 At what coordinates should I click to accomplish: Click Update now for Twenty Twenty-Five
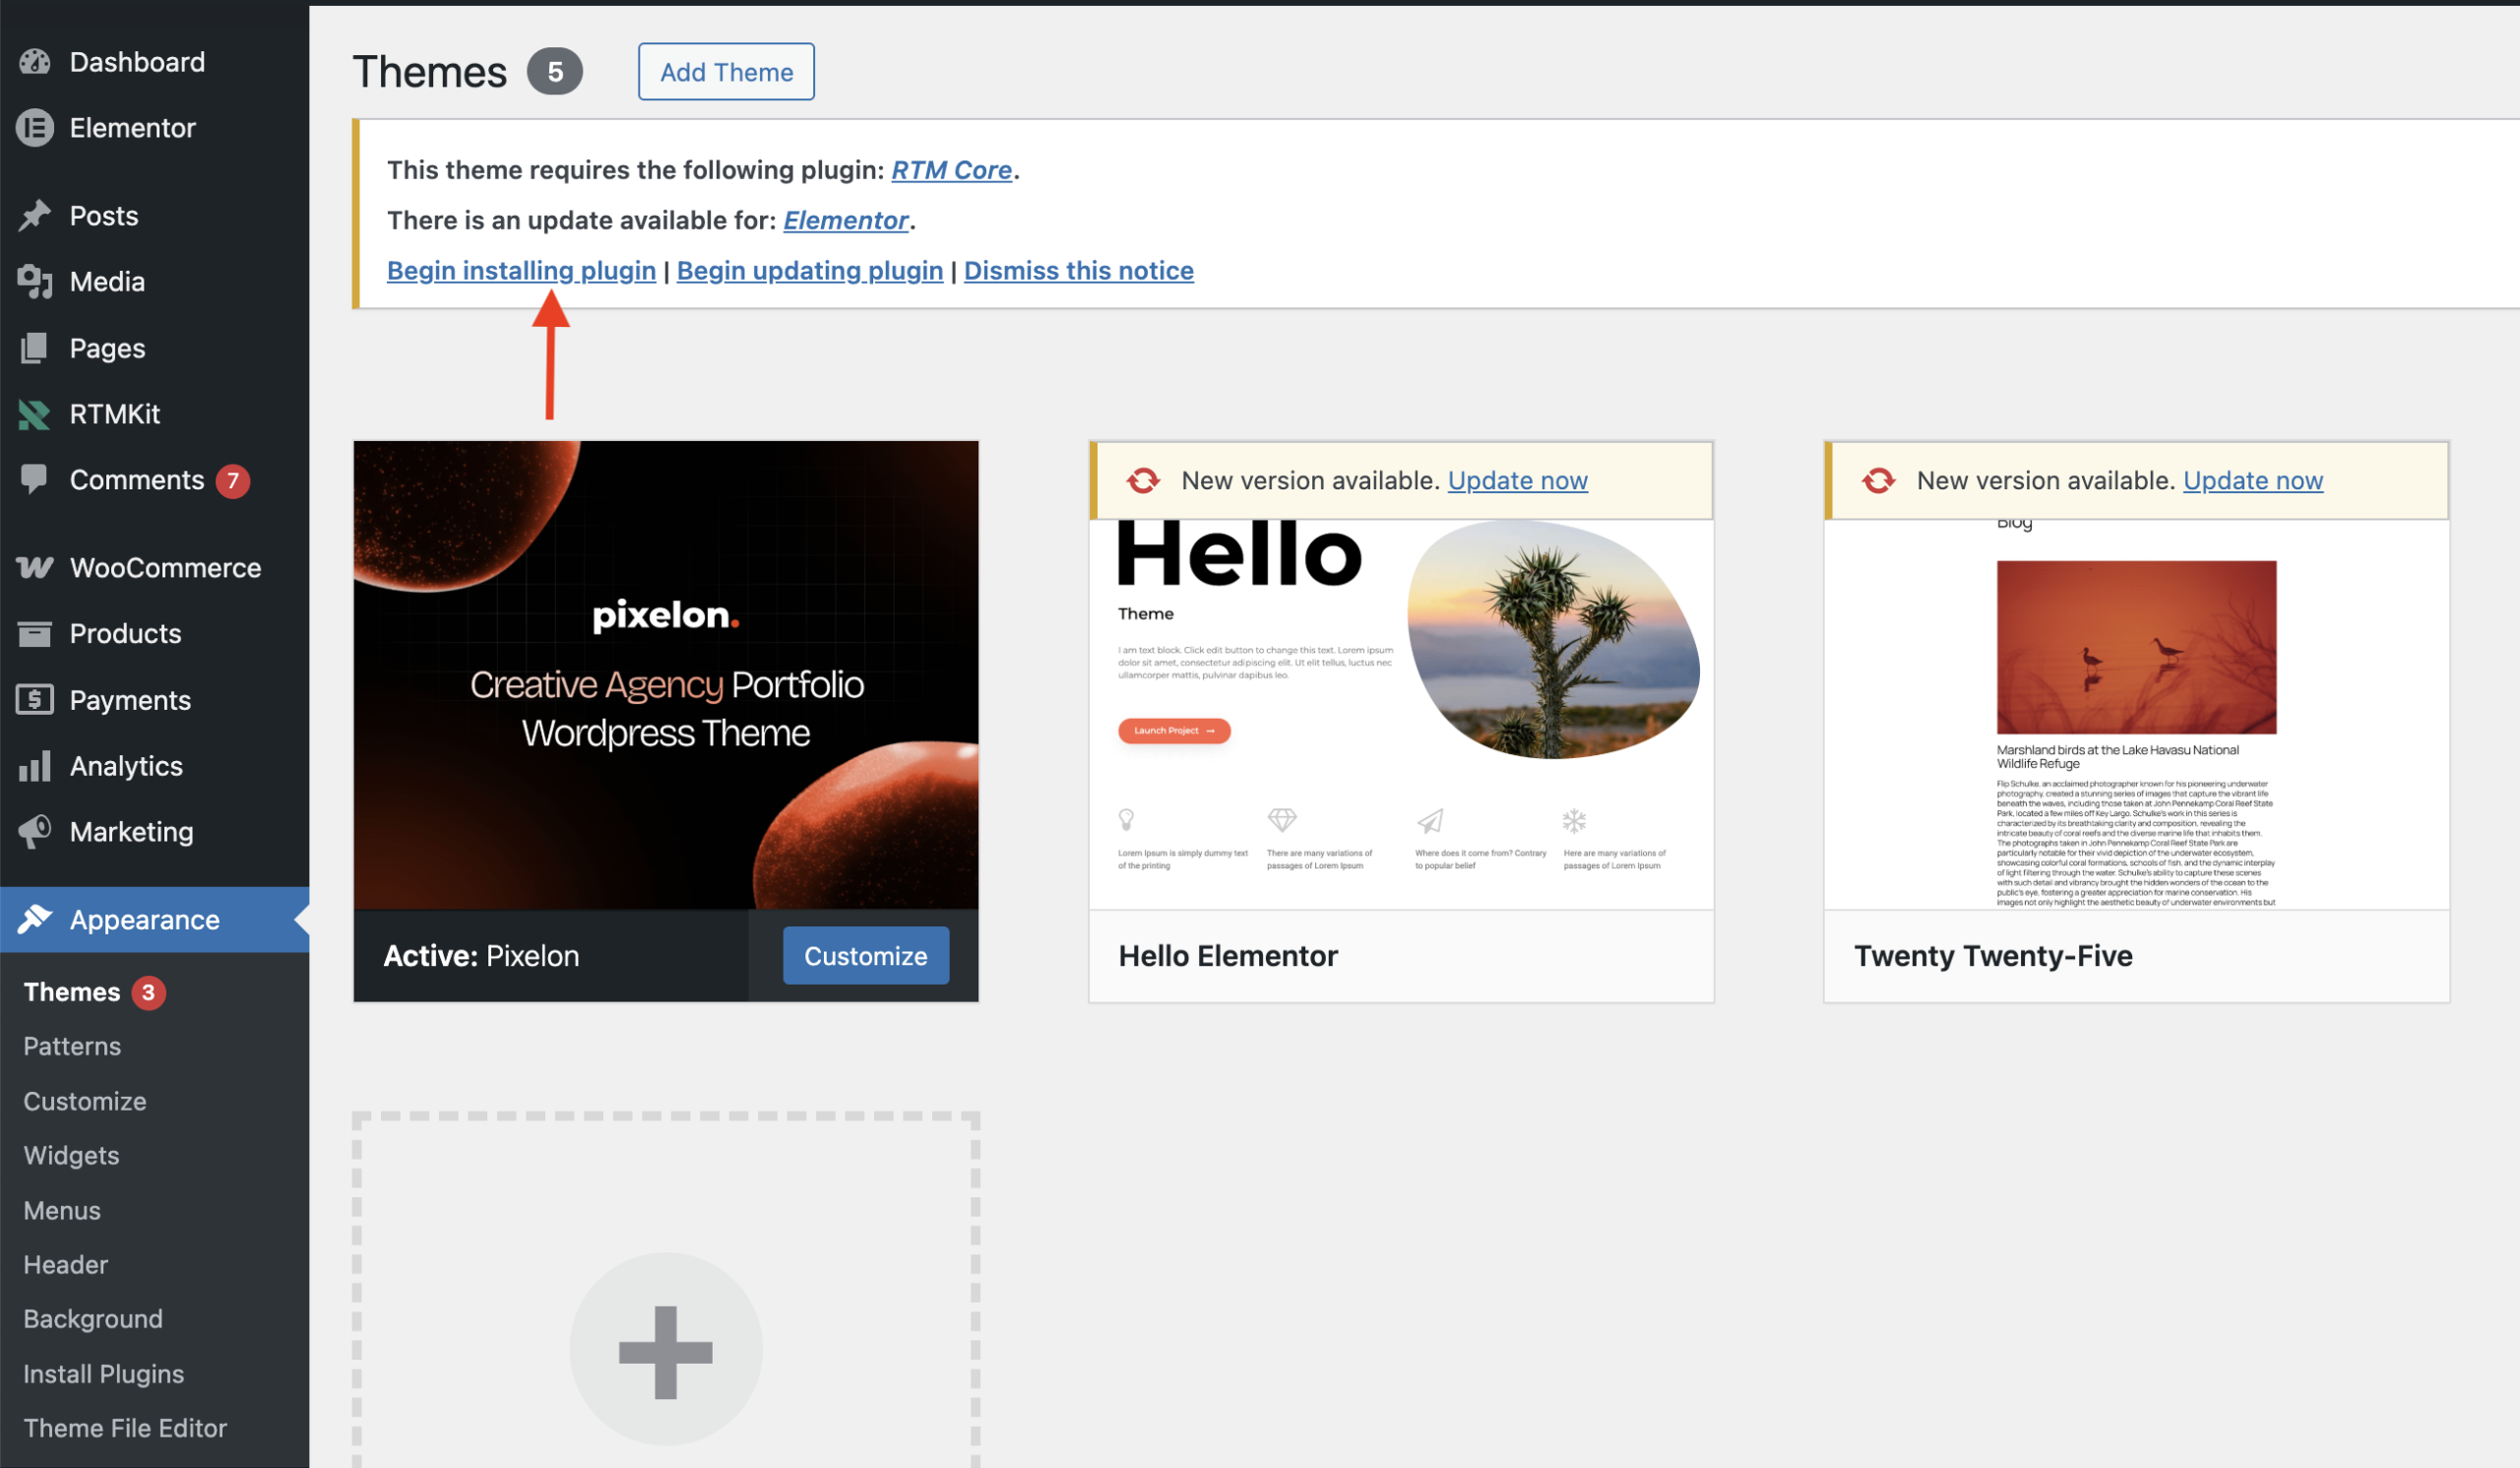tap(2252, 481)
